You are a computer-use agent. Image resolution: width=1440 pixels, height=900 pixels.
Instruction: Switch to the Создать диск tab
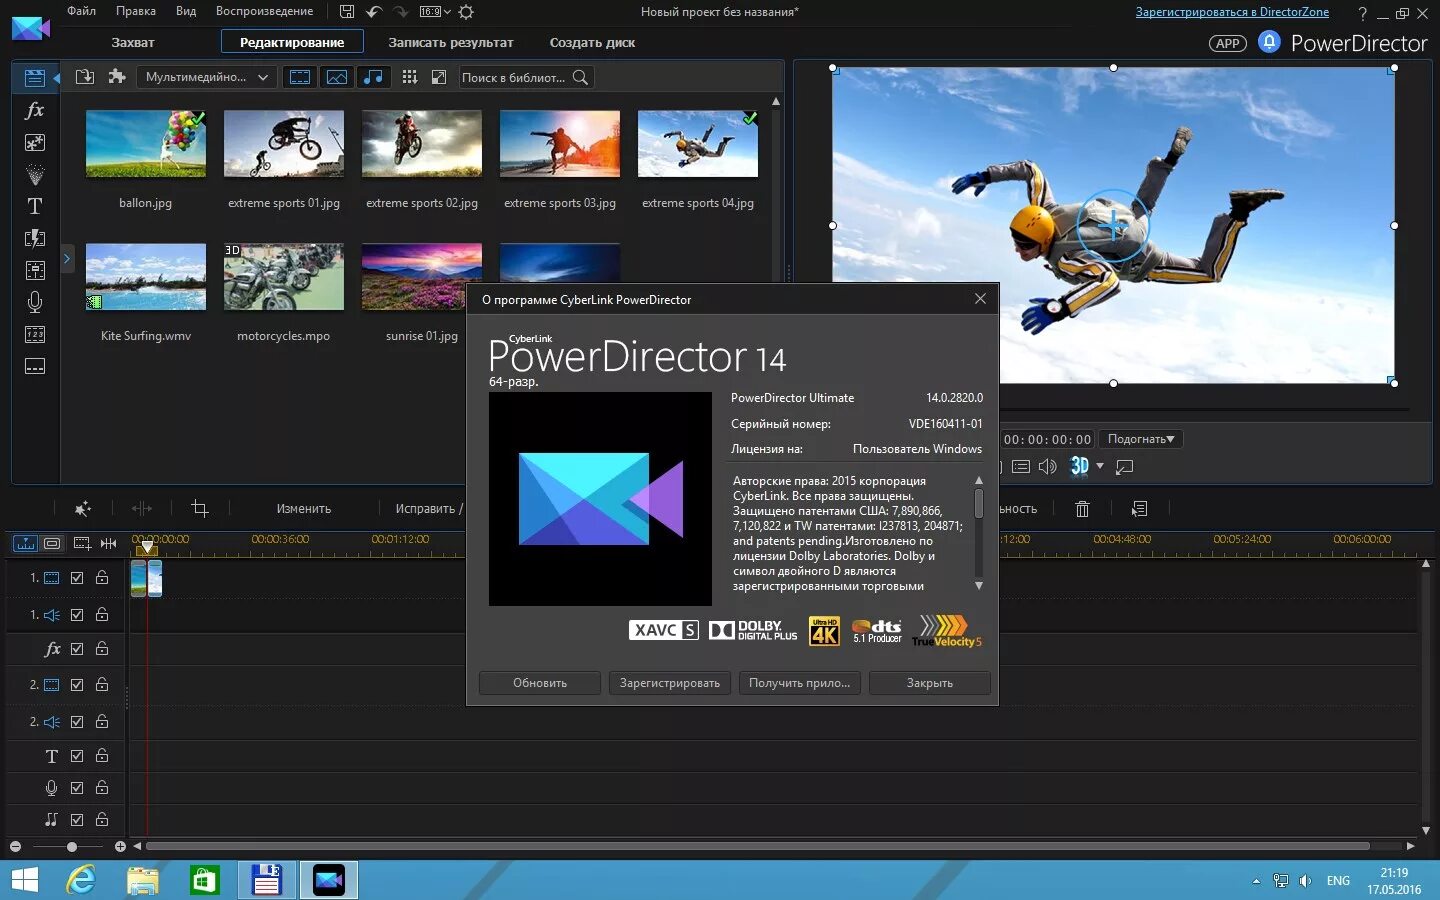pos(592,42)
